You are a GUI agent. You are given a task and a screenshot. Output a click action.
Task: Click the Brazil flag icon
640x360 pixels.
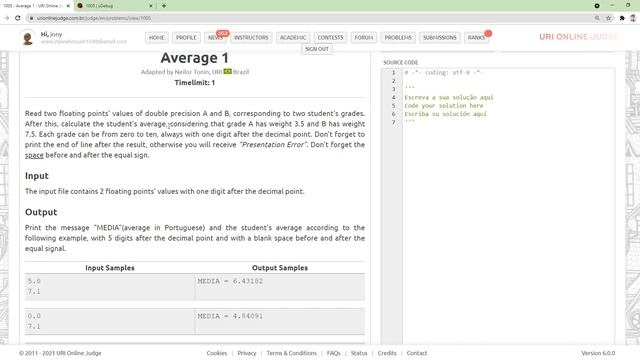tap(227, 71)
